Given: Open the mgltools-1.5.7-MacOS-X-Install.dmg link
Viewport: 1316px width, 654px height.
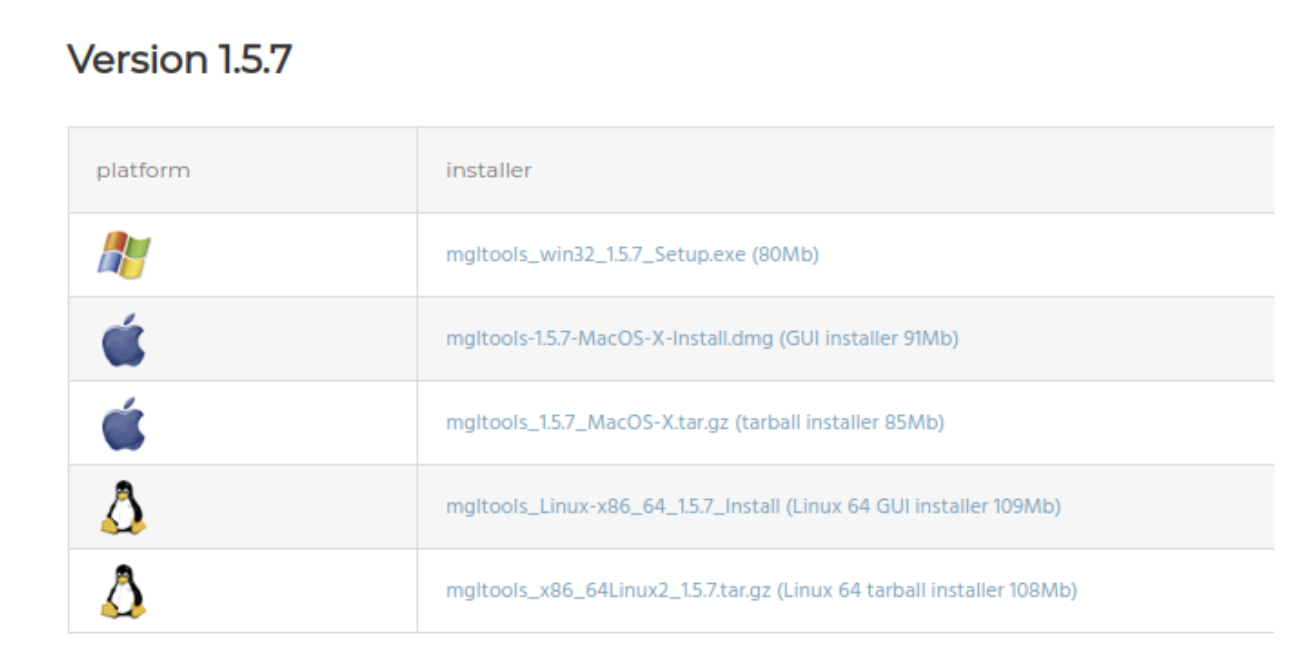Looking at the screenshot, I should click(609, 339).
